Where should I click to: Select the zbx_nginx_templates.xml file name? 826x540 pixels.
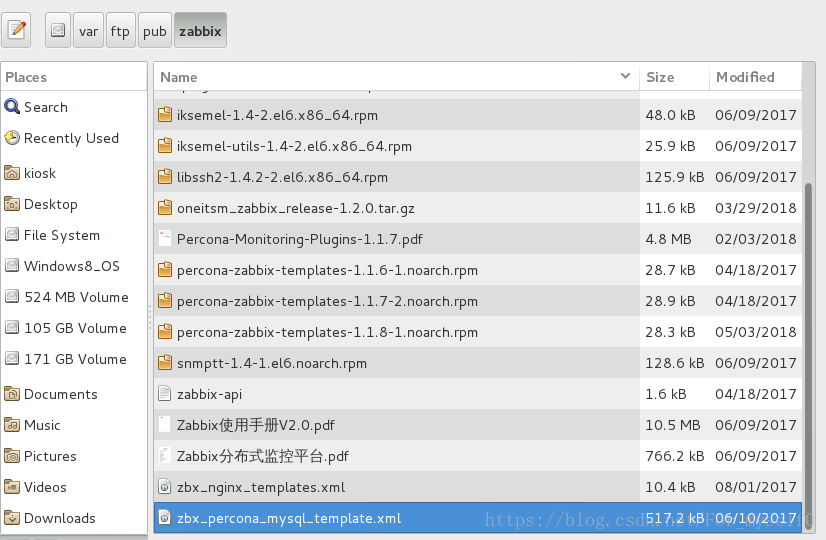[261, 487]
